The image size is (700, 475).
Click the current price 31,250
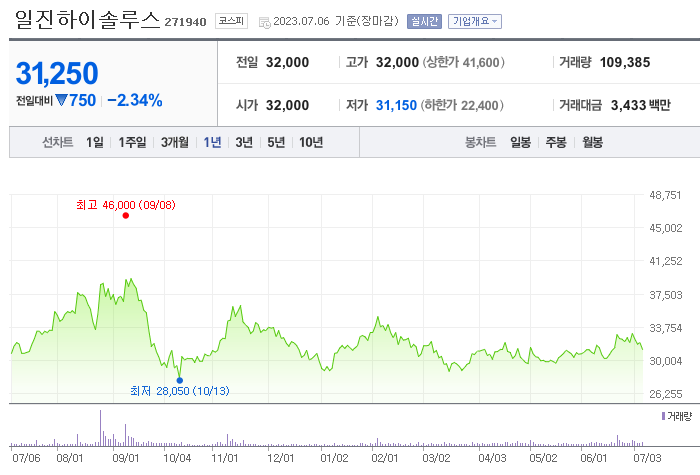click(57, 73)
